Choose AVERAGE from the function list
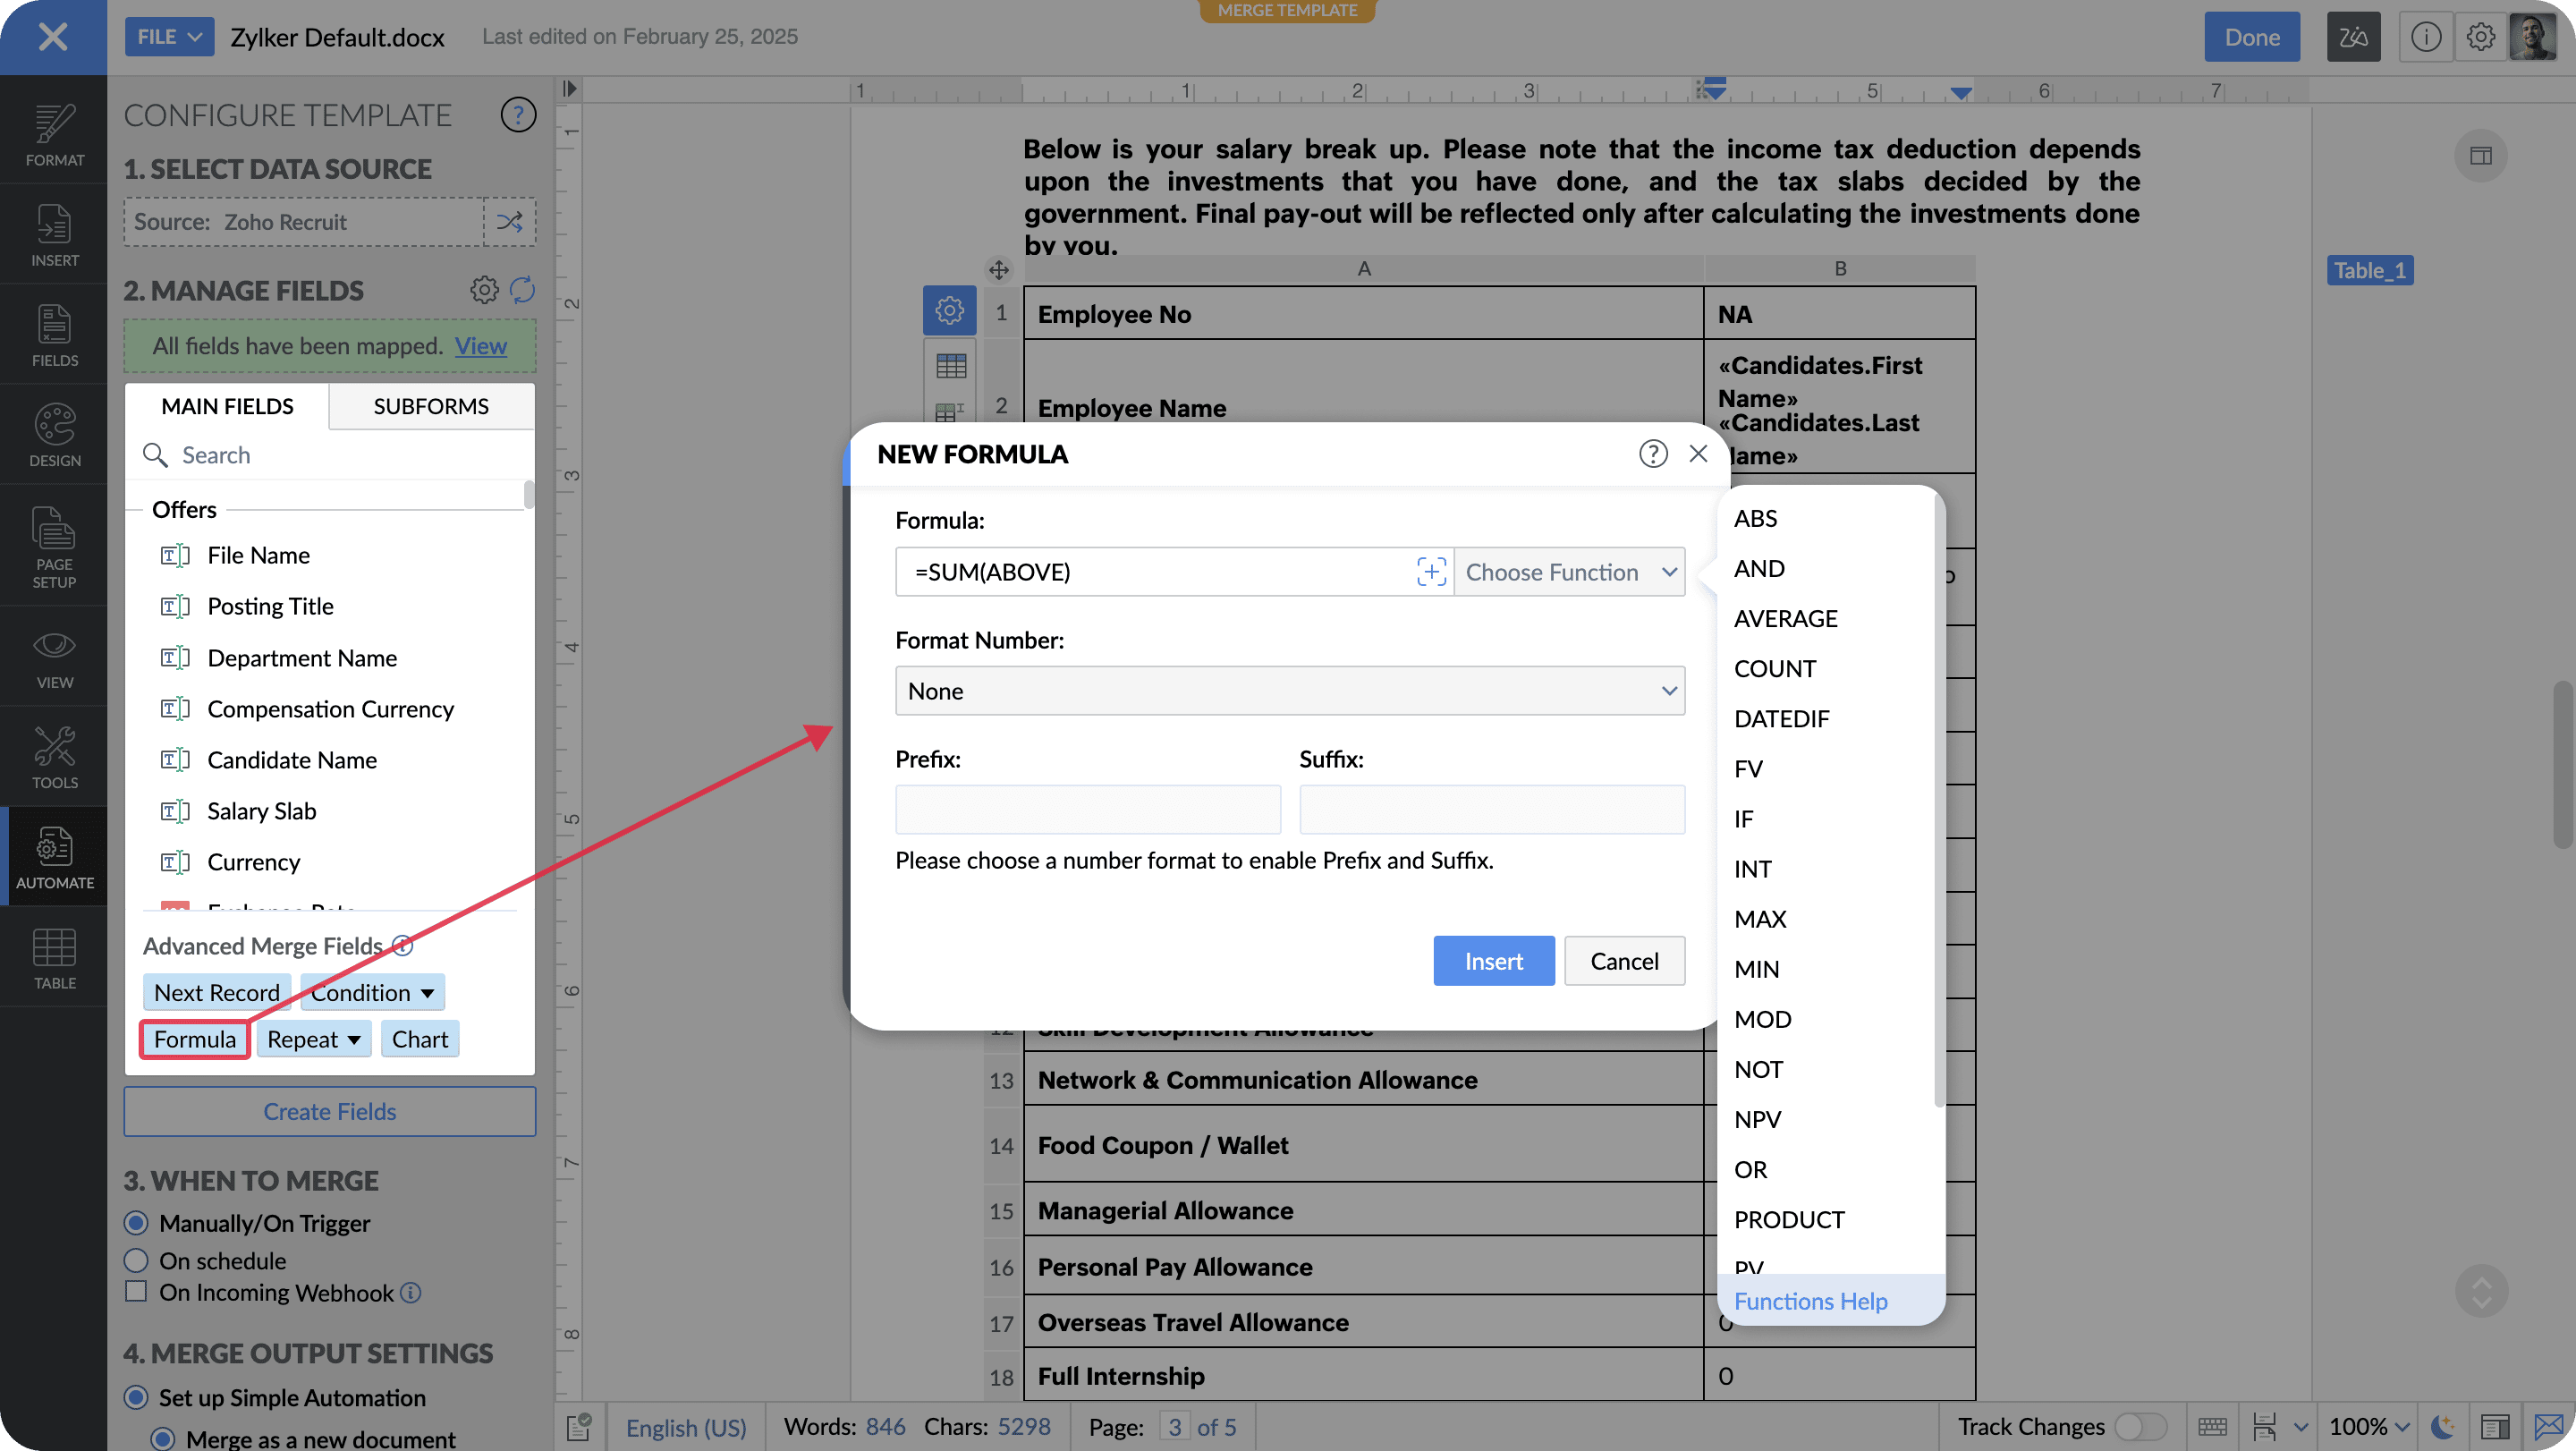2576x1451 pixels. [1785, 618]
